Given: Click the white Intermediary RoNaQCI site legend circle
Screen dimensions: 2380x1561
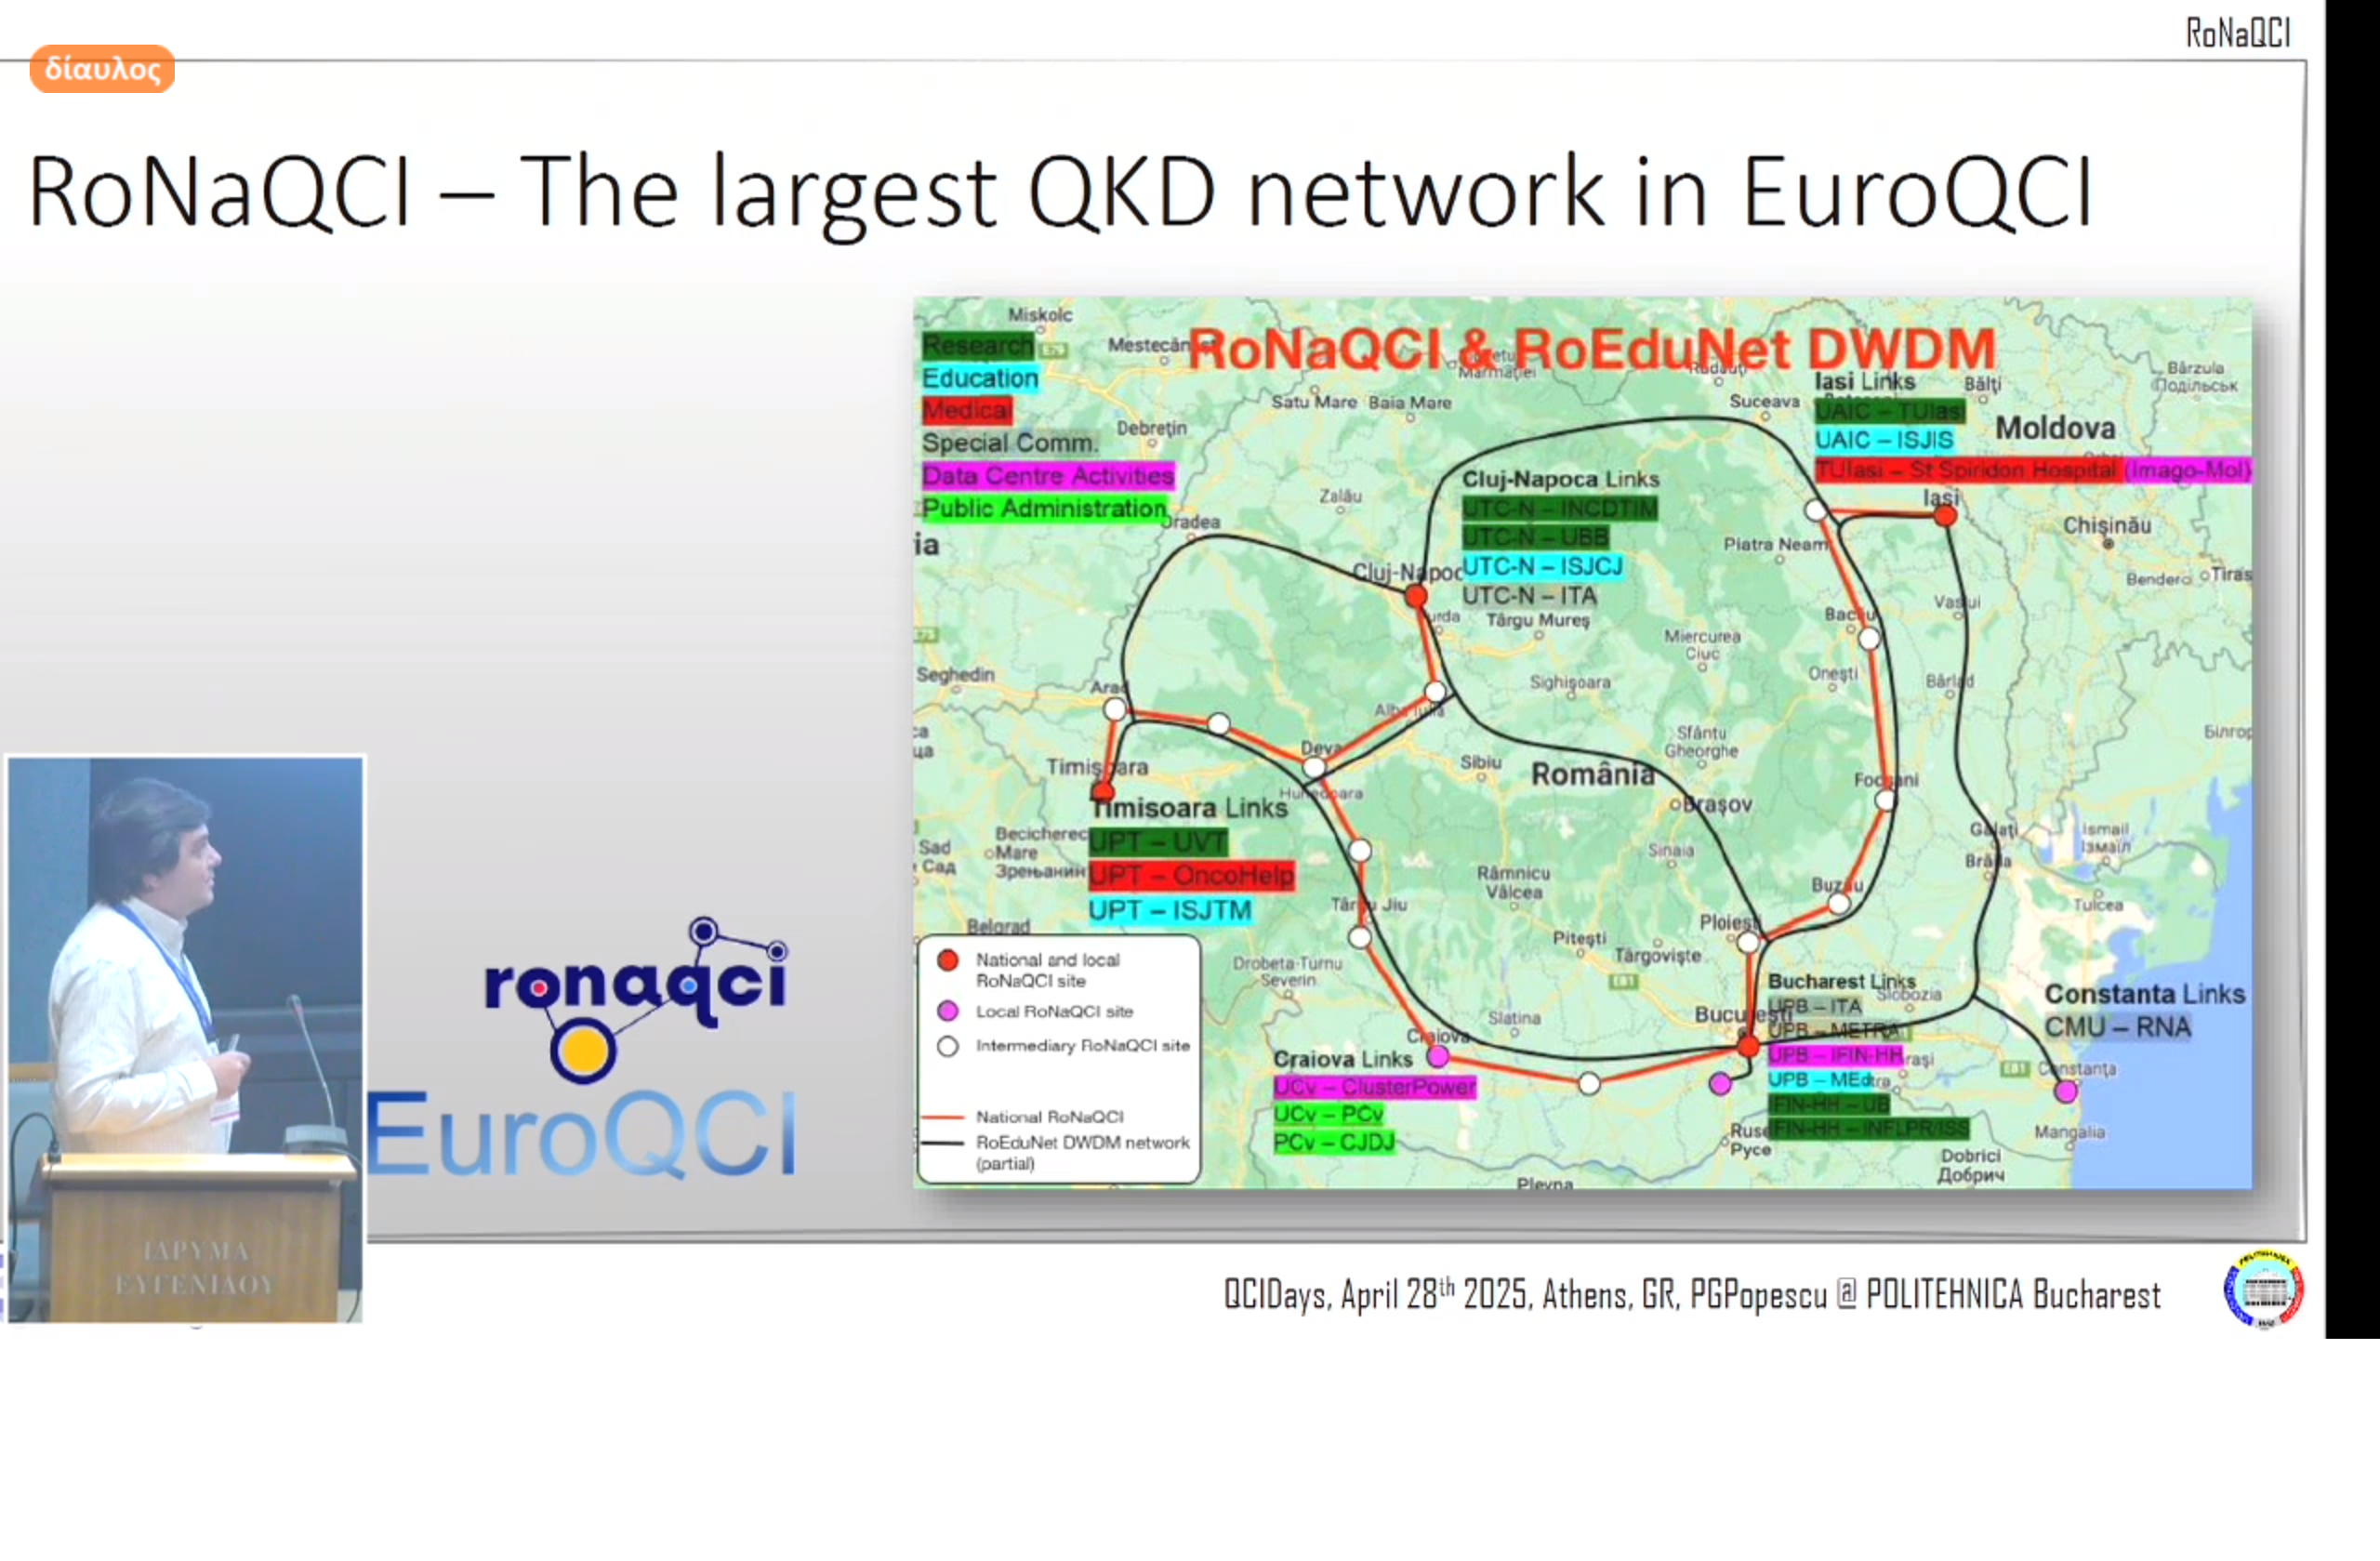Looking at the screenshot, I should 947,1046.
